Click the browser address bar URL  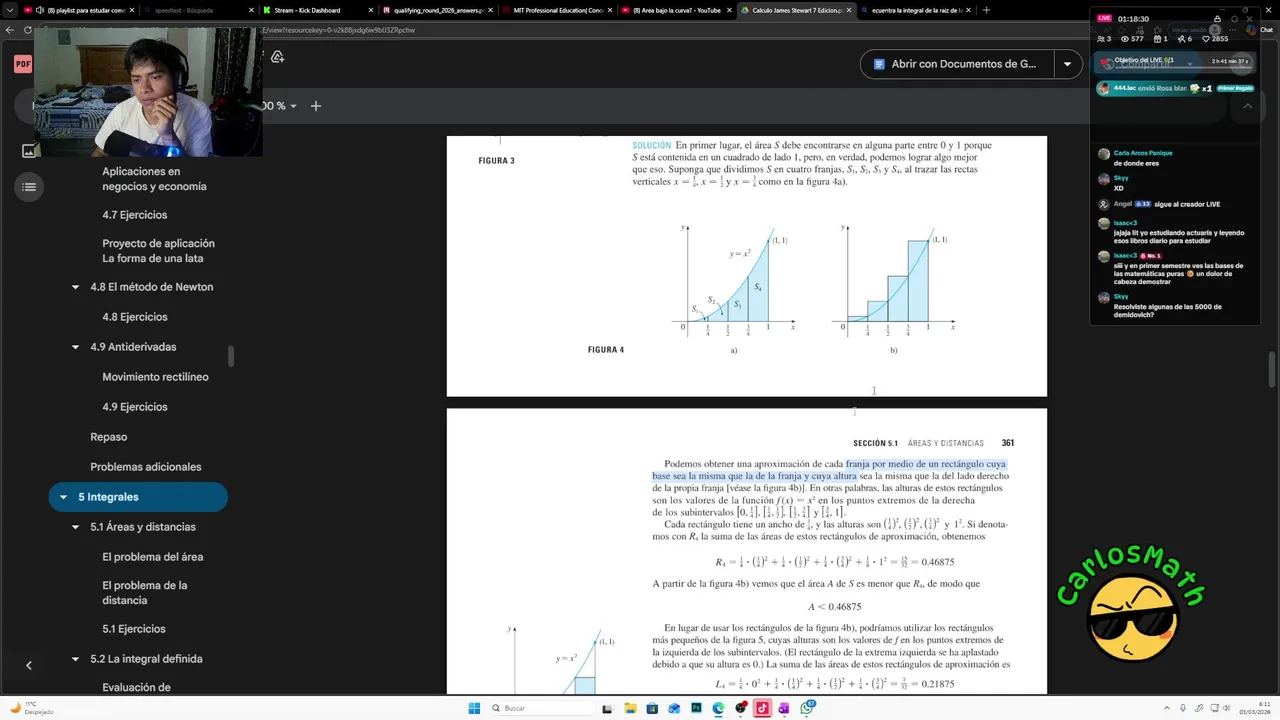point(338,30)
